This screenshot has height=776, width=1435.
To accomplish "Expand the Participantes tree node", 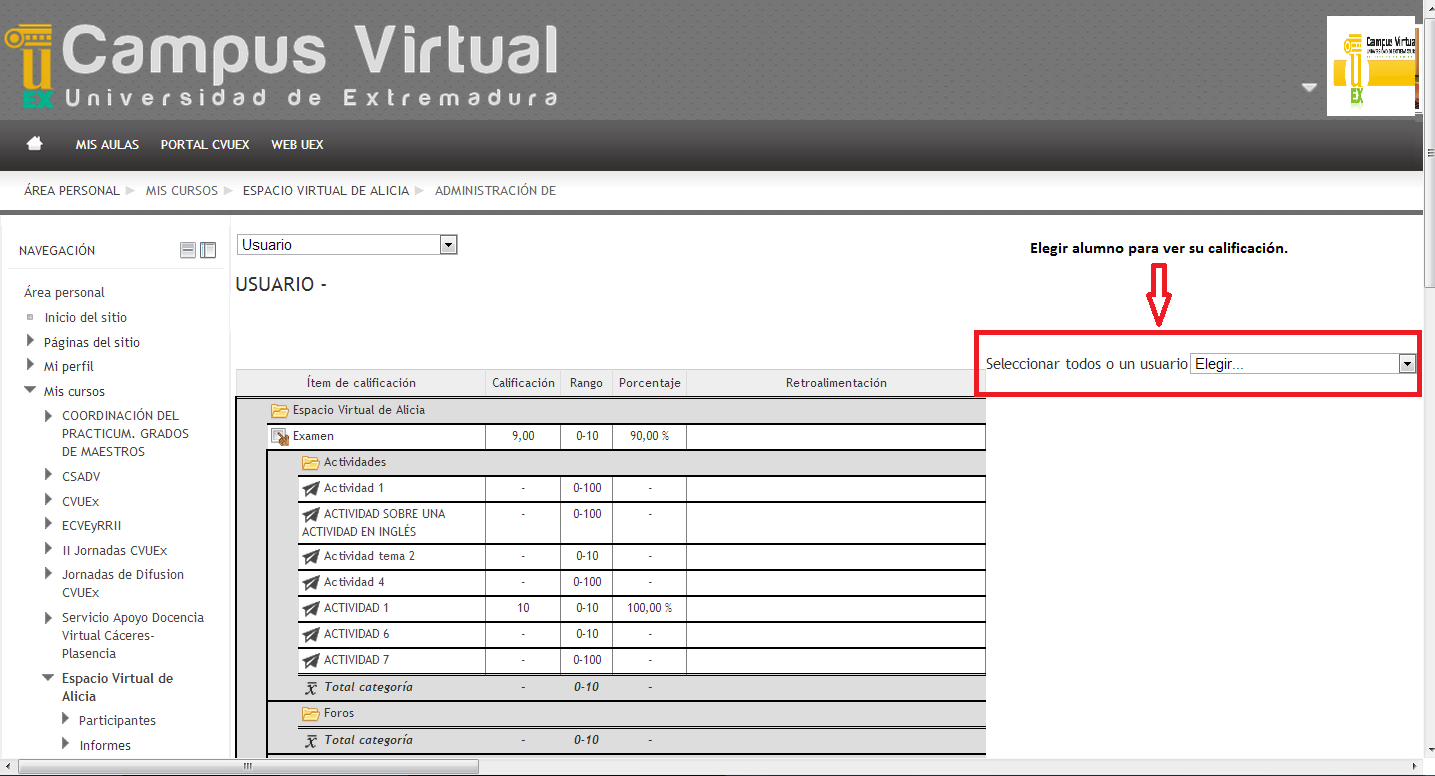I will (x=66, y=719).
